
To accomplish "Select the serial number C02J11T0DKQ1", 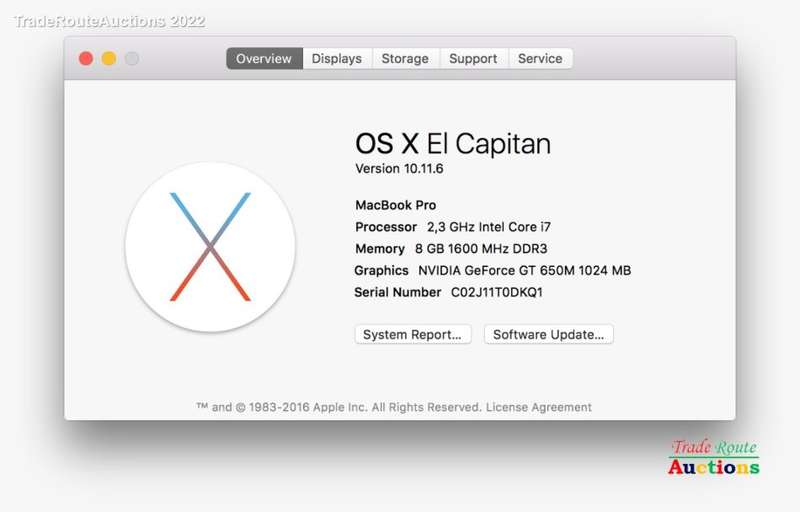I will coord(496,292).
